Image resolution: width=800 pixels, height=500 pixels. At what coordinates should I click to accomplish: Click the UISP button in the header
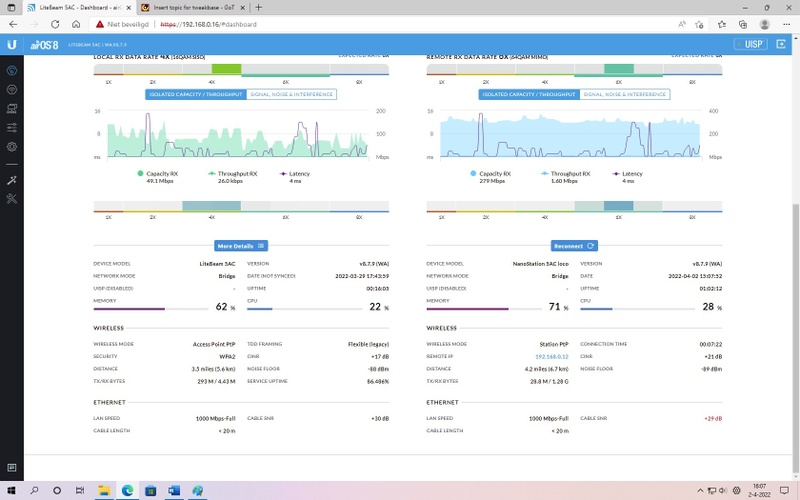pyautogui.click(x=752, y=44)
